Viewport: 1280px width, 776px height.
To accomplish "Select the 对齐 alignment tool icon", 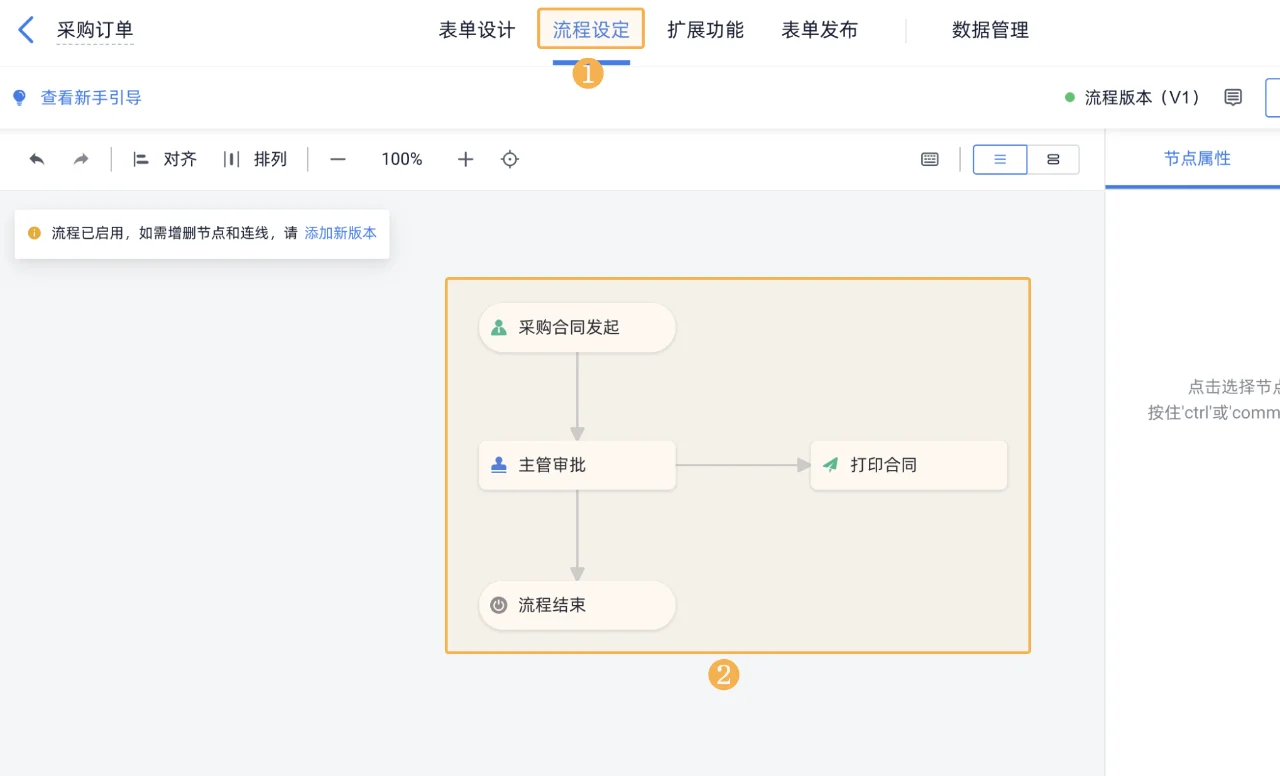I will click(141, 159).
